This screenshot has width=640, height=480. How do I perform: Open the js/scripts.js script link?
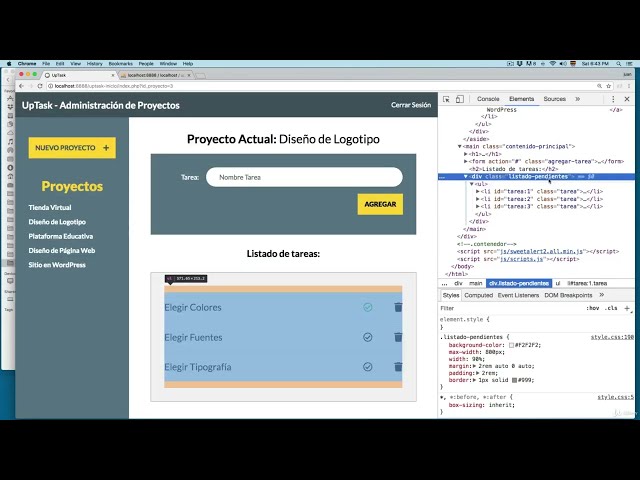pyautogui.click(x=521, y=259)
